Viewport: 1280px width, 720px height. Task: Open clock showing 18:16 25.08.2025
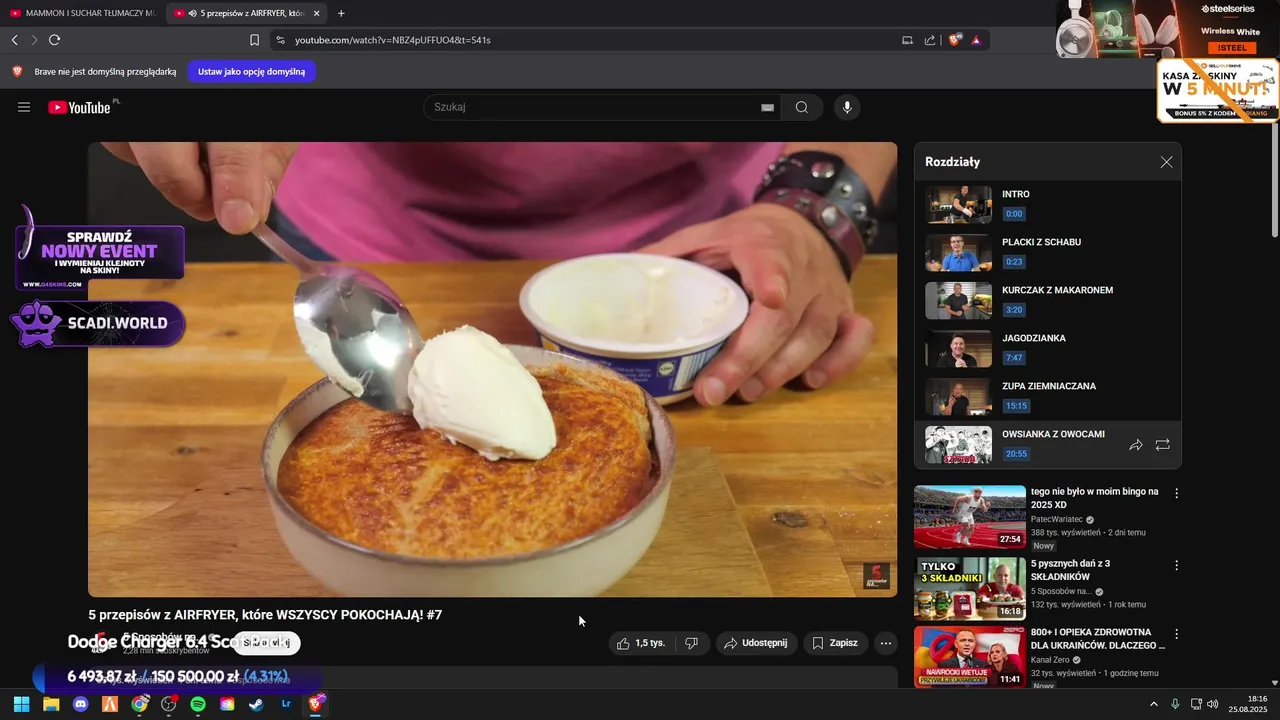point(1249,704)
